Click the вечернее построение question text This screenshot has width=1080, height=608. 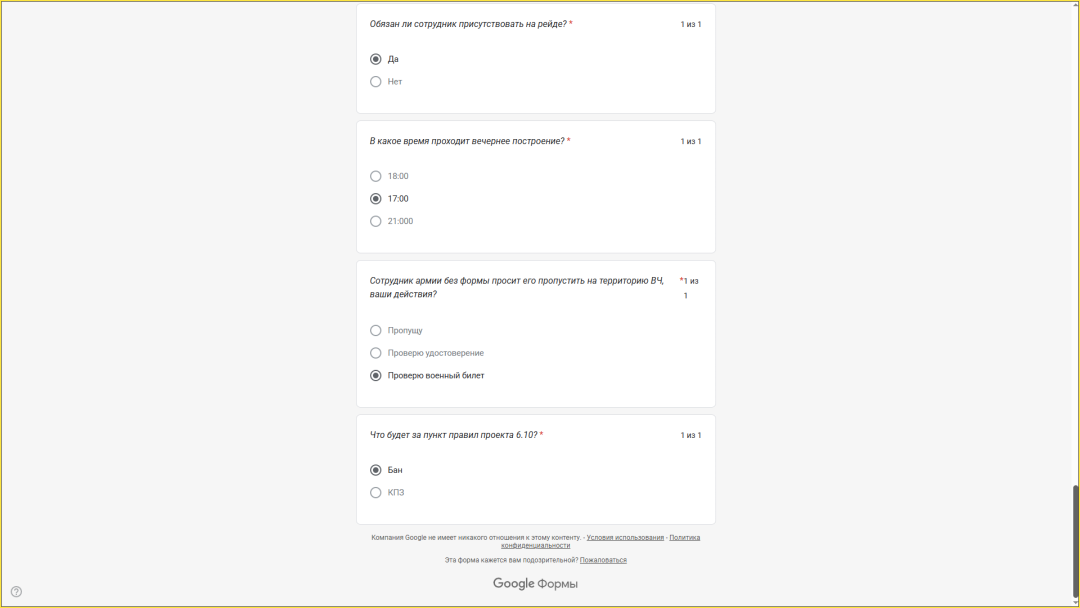467,141
